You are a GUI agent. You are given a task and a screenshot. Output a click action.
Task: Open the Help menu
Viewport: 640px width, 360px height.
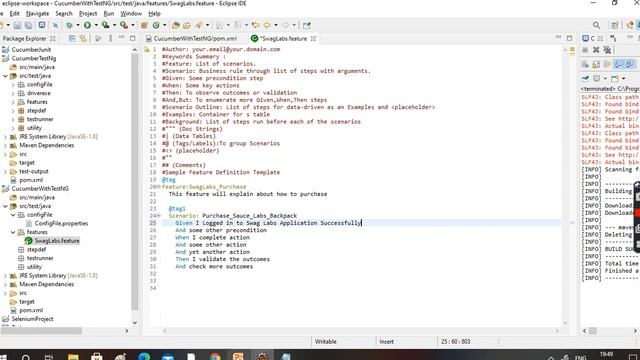tap(154, 13)
